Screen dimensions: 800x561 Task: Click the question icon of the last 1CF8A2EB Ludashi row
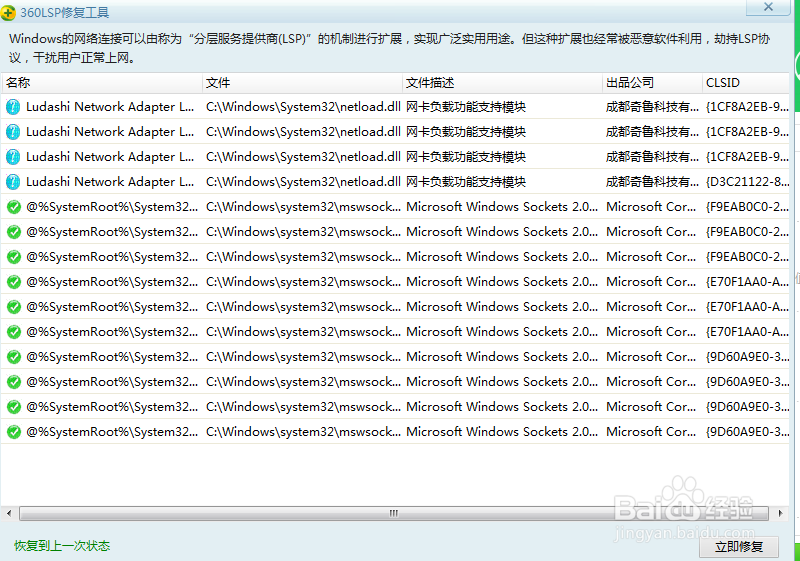[13, 157]
